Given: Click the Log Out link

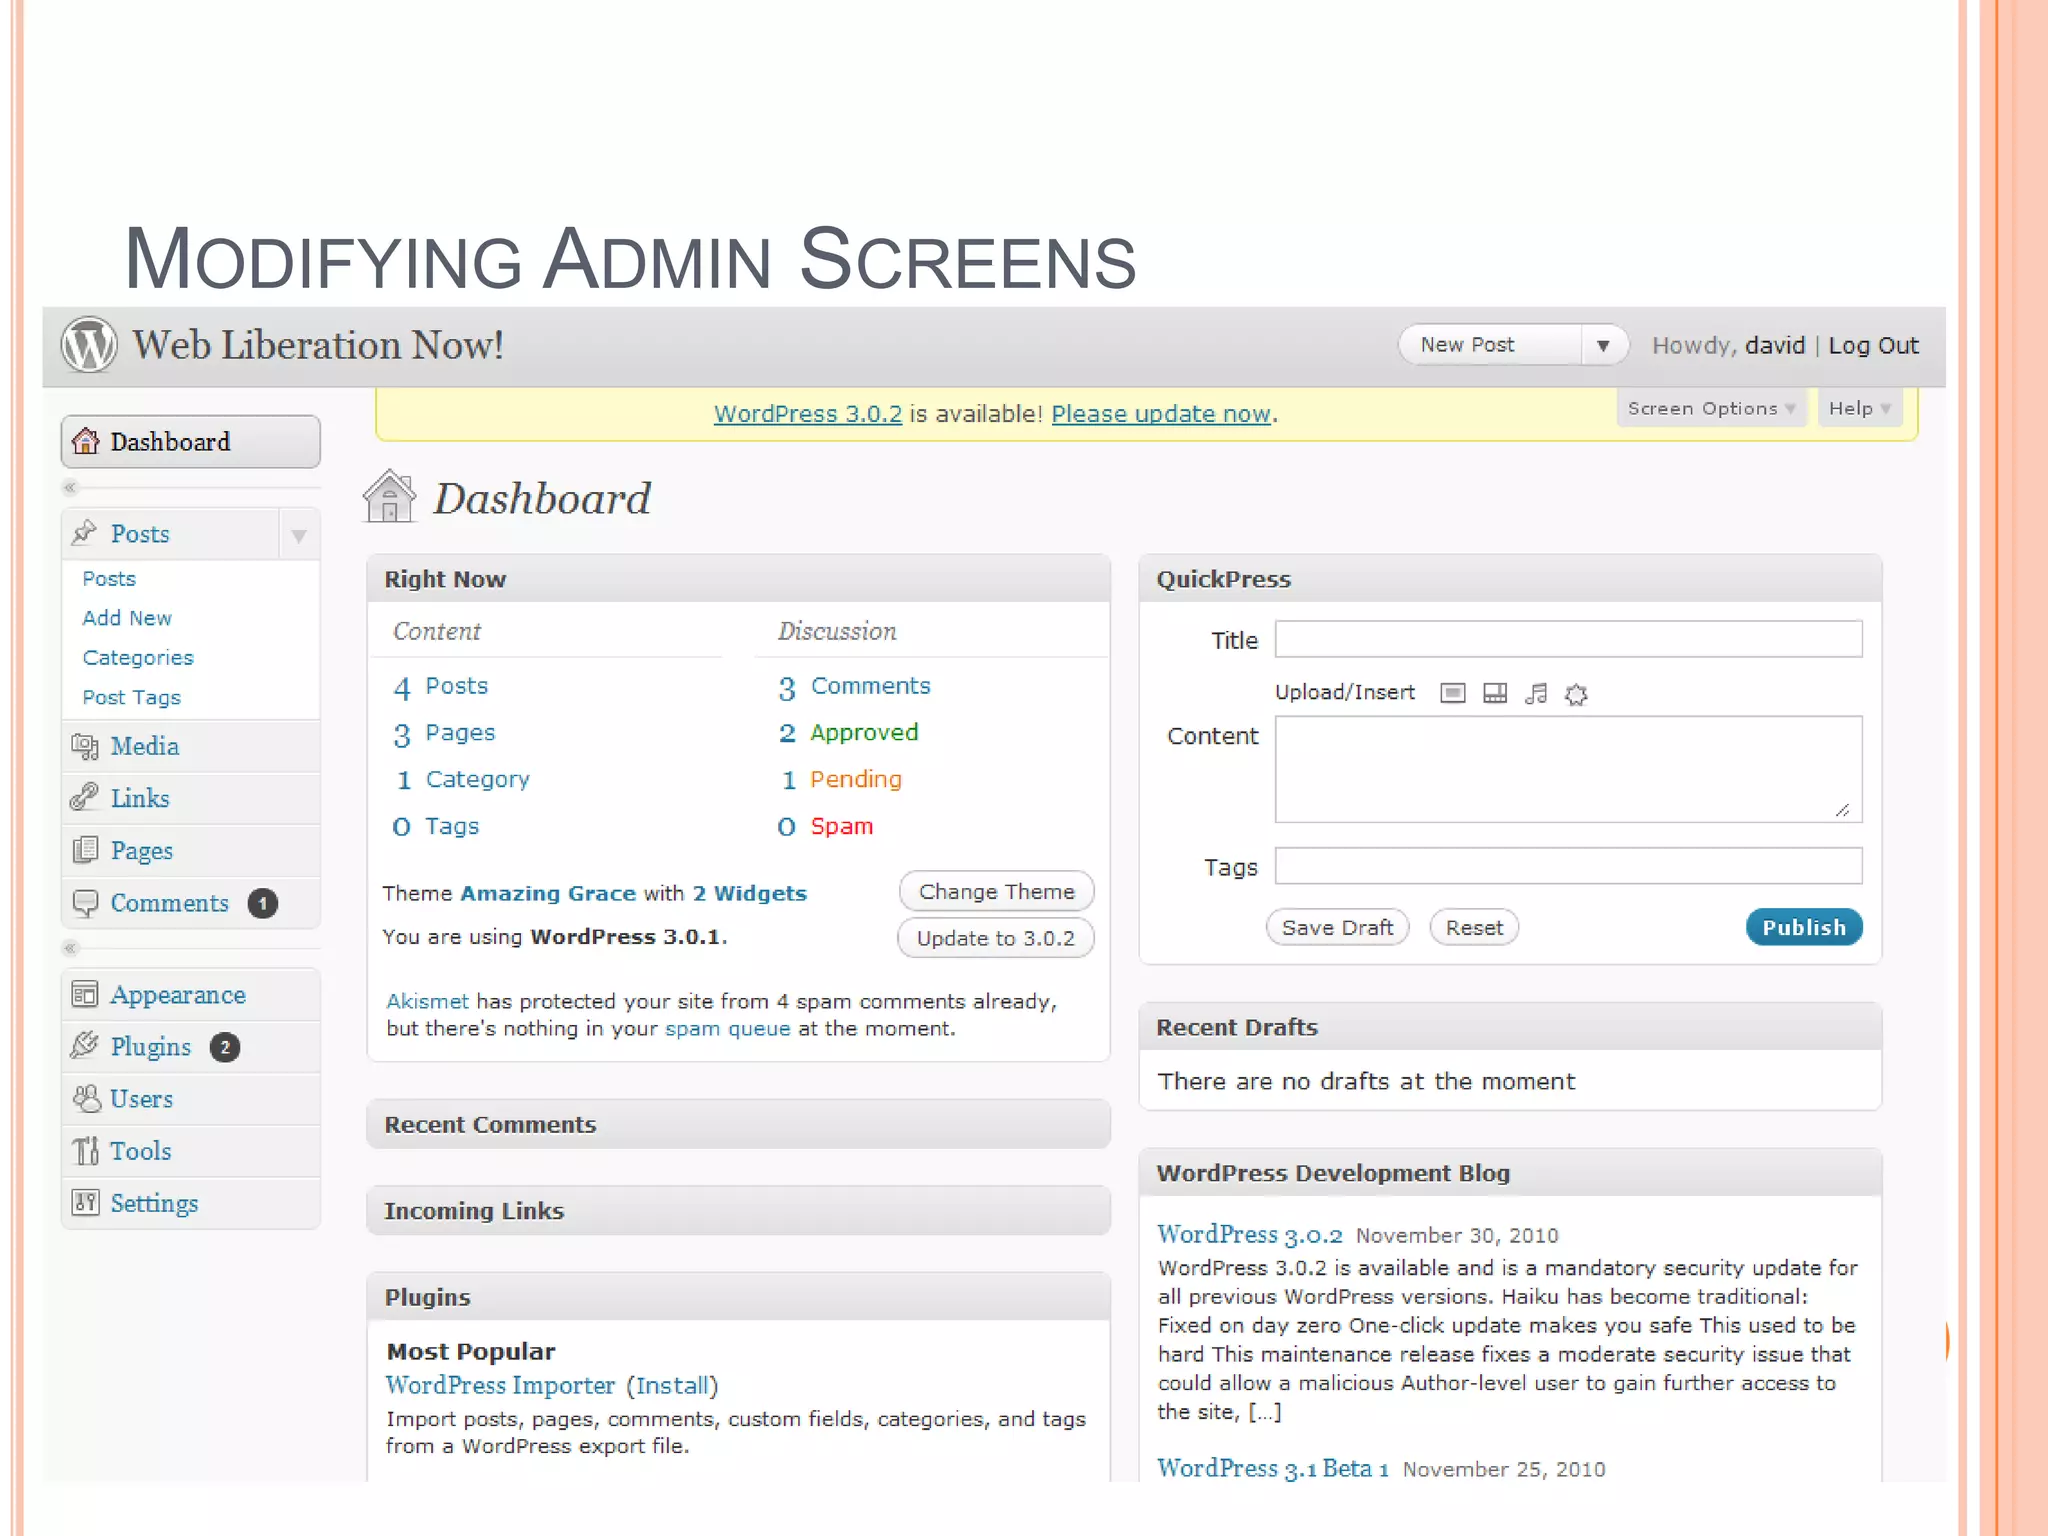Looking at the screenshot, I should pyautogui.click(x=1873, y=346).
